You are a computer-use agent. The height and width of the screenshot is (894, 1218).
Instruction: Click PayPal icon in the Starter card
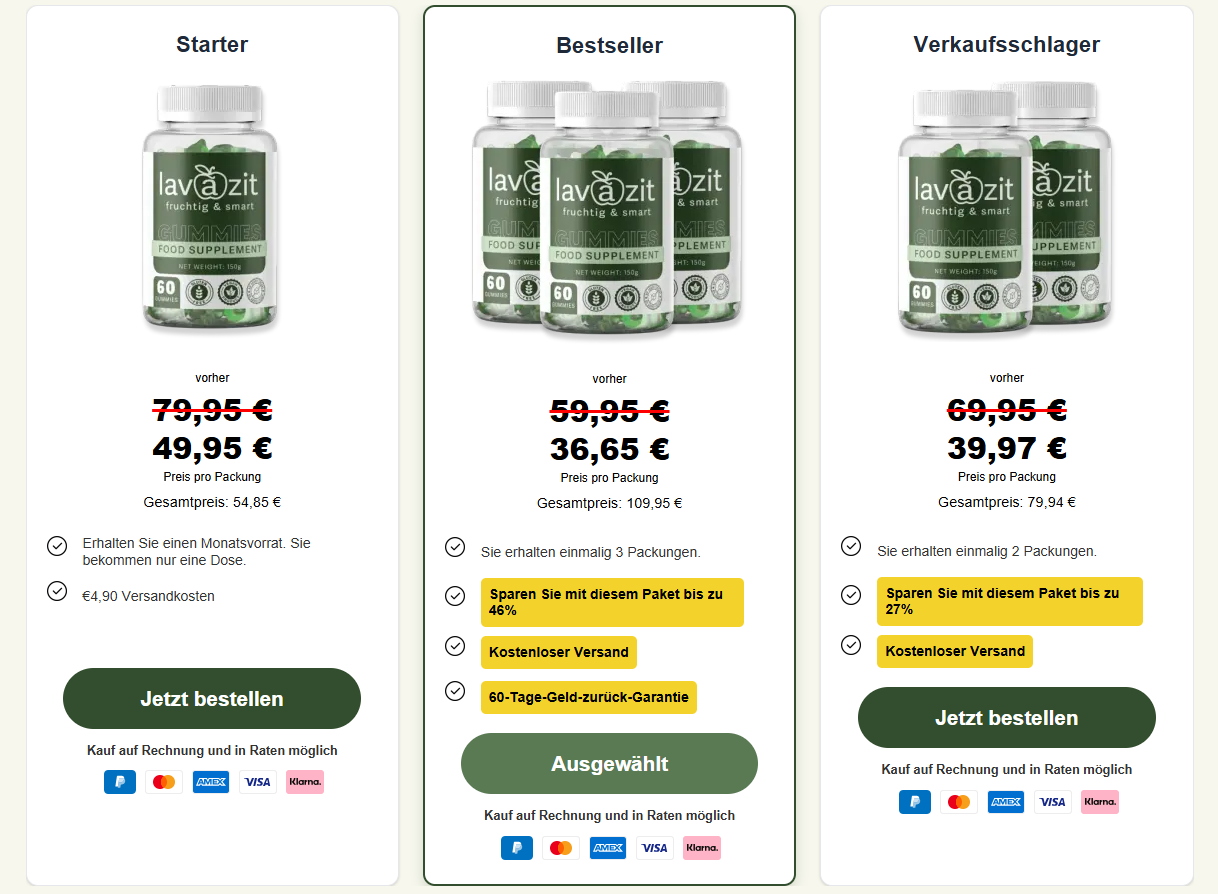[120, 782]
